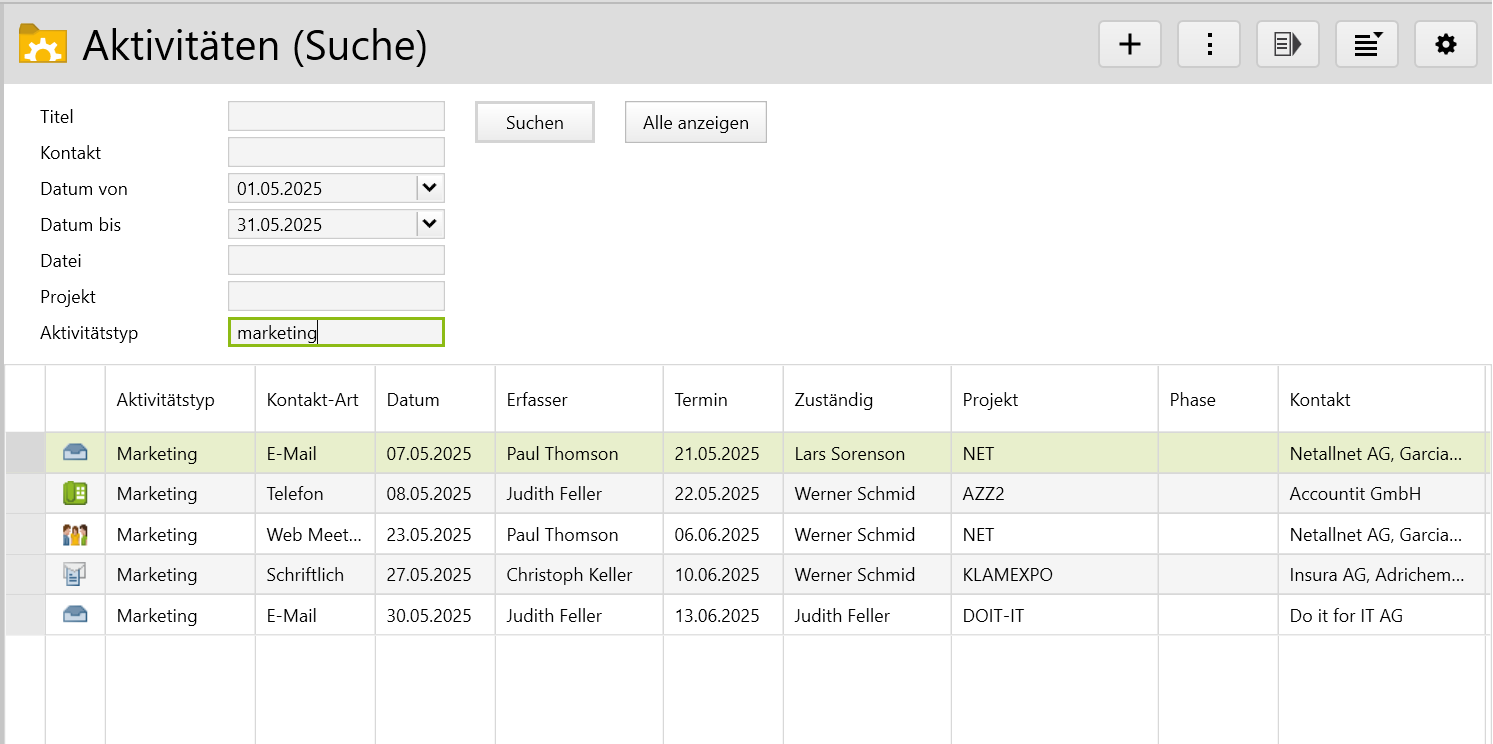Click the written document icon for KLAMEXPO
This screenshot has width=1493, height=744.
pos(75,575)
